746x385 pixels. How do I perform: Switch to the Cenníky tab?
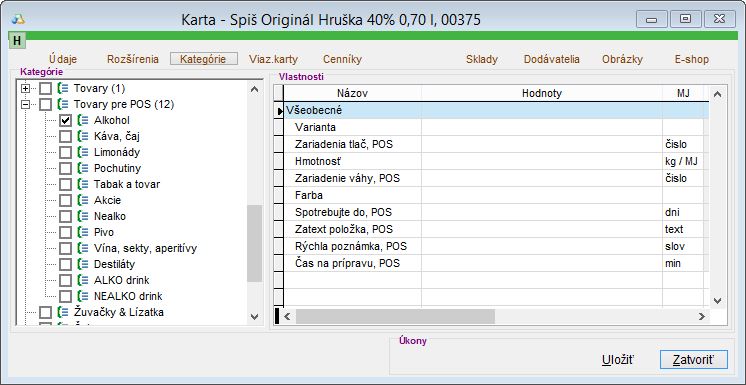(x=342, y=59)
